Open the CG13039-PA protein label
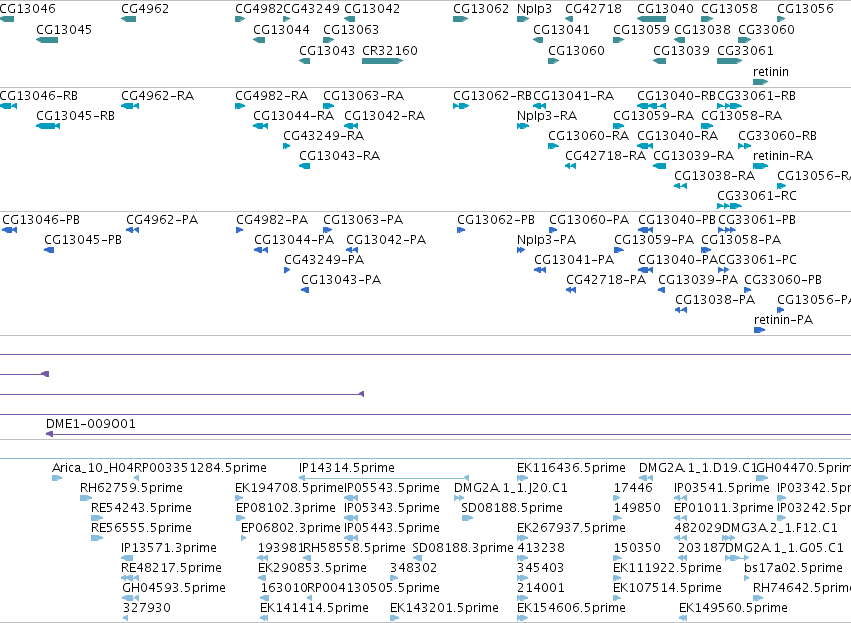Viewport: 851px width, 623px height. coord(698,280)
